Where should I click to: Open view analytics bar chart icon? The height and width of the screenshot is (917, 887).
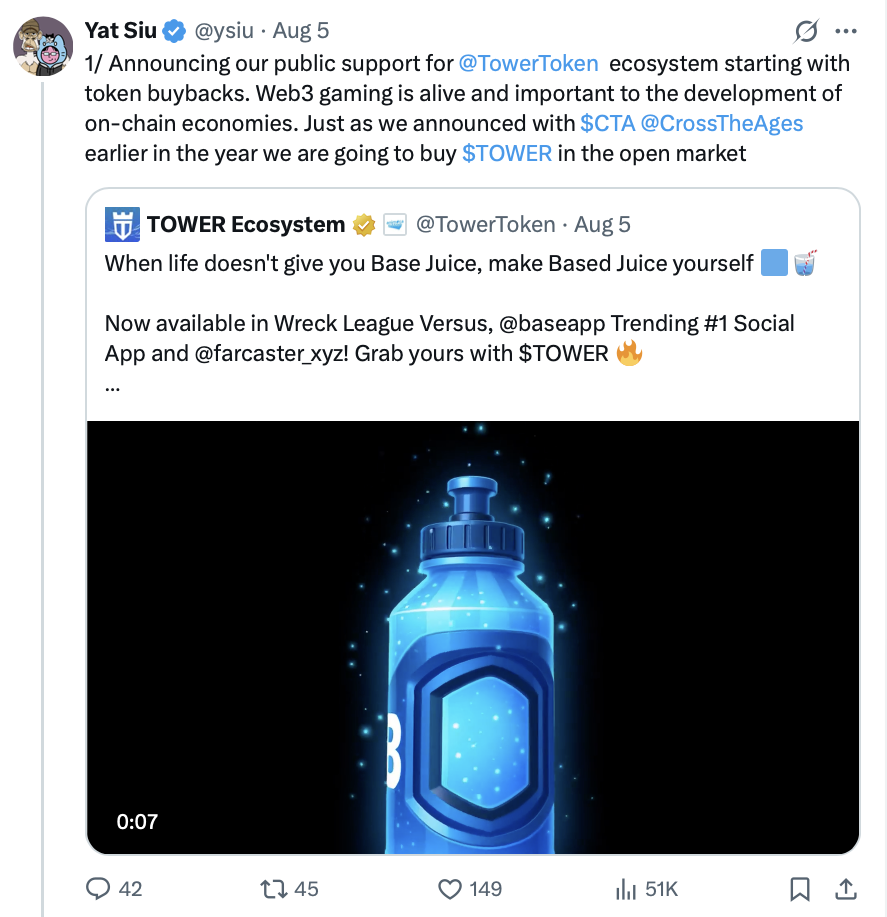pyautogui.click(x=626, y=889)
